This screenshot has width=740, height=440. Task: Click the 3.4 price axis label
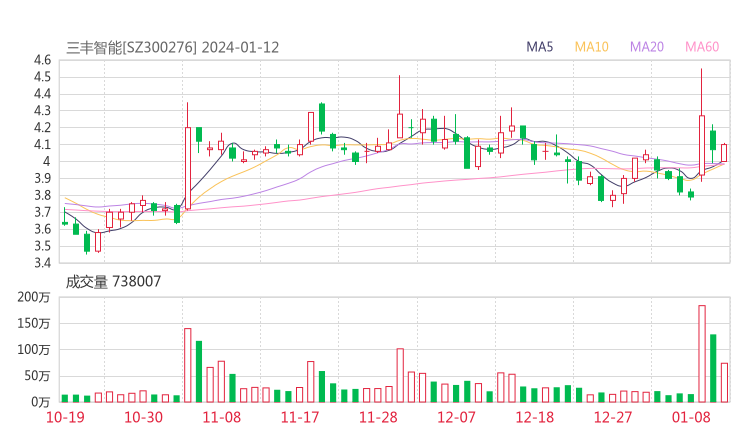[x=42, y=262]
